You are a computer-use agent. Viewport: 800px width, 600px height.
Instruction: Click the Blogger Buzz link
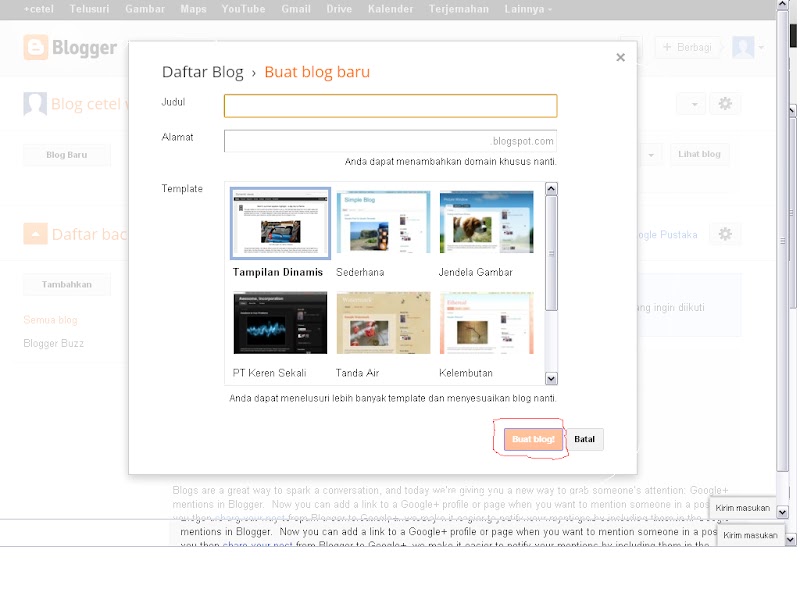click(x=54, y=343)
